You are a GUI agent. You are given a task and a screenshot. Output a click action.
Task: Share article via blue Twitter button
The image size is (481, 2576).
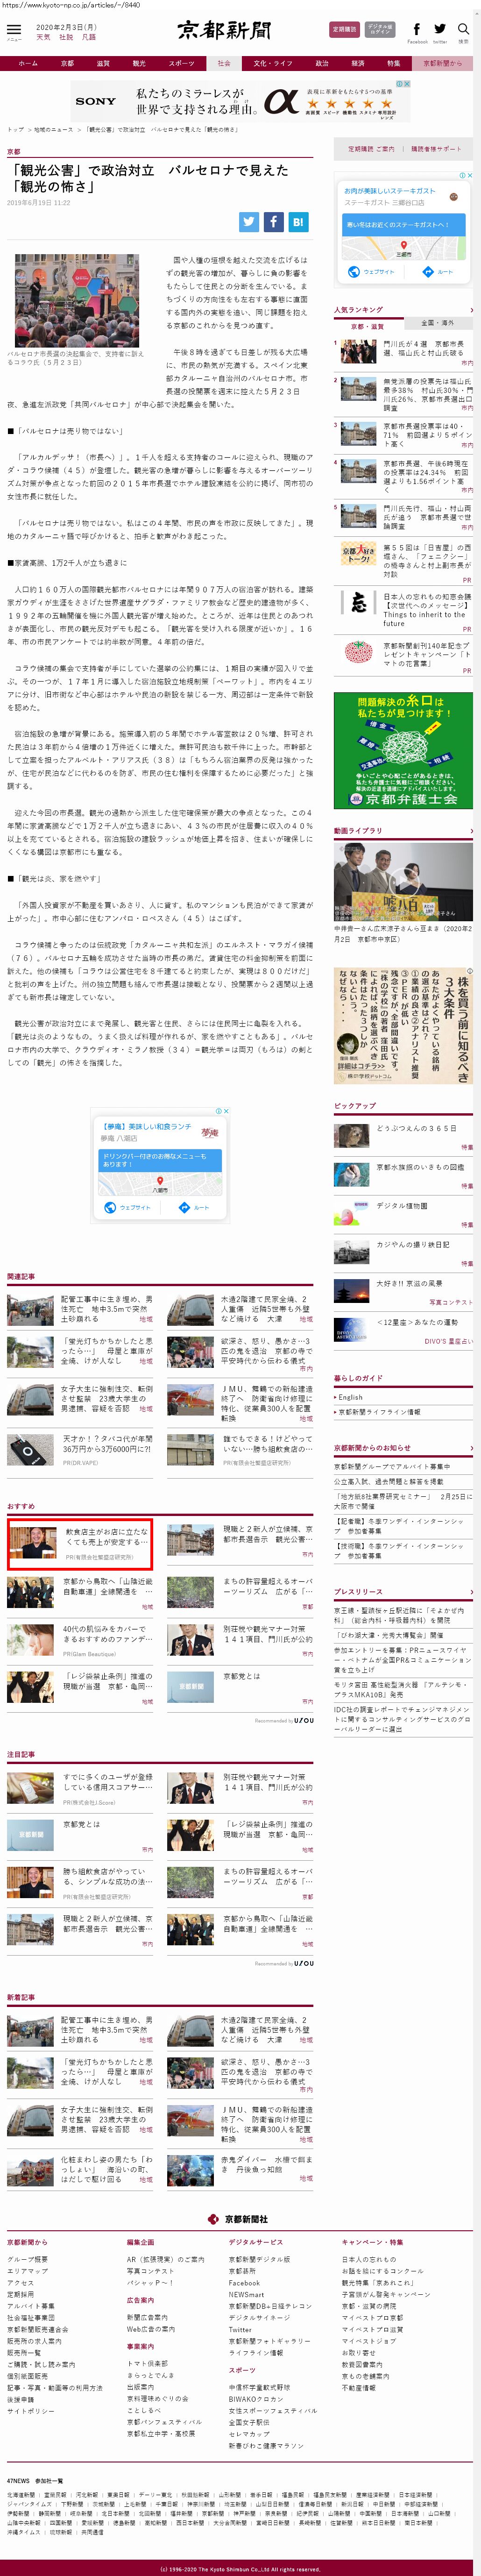click(x=249, y=222)
